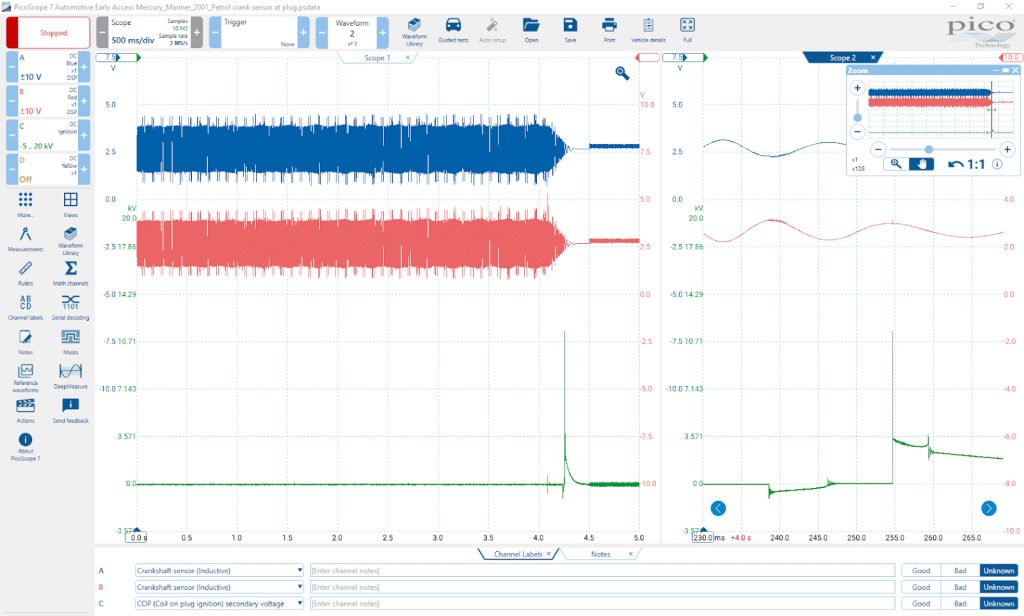The width and height of the screenshot is (1024, 616).
Task: Click the red Stopped button
Action: click(x=48, y=33)
